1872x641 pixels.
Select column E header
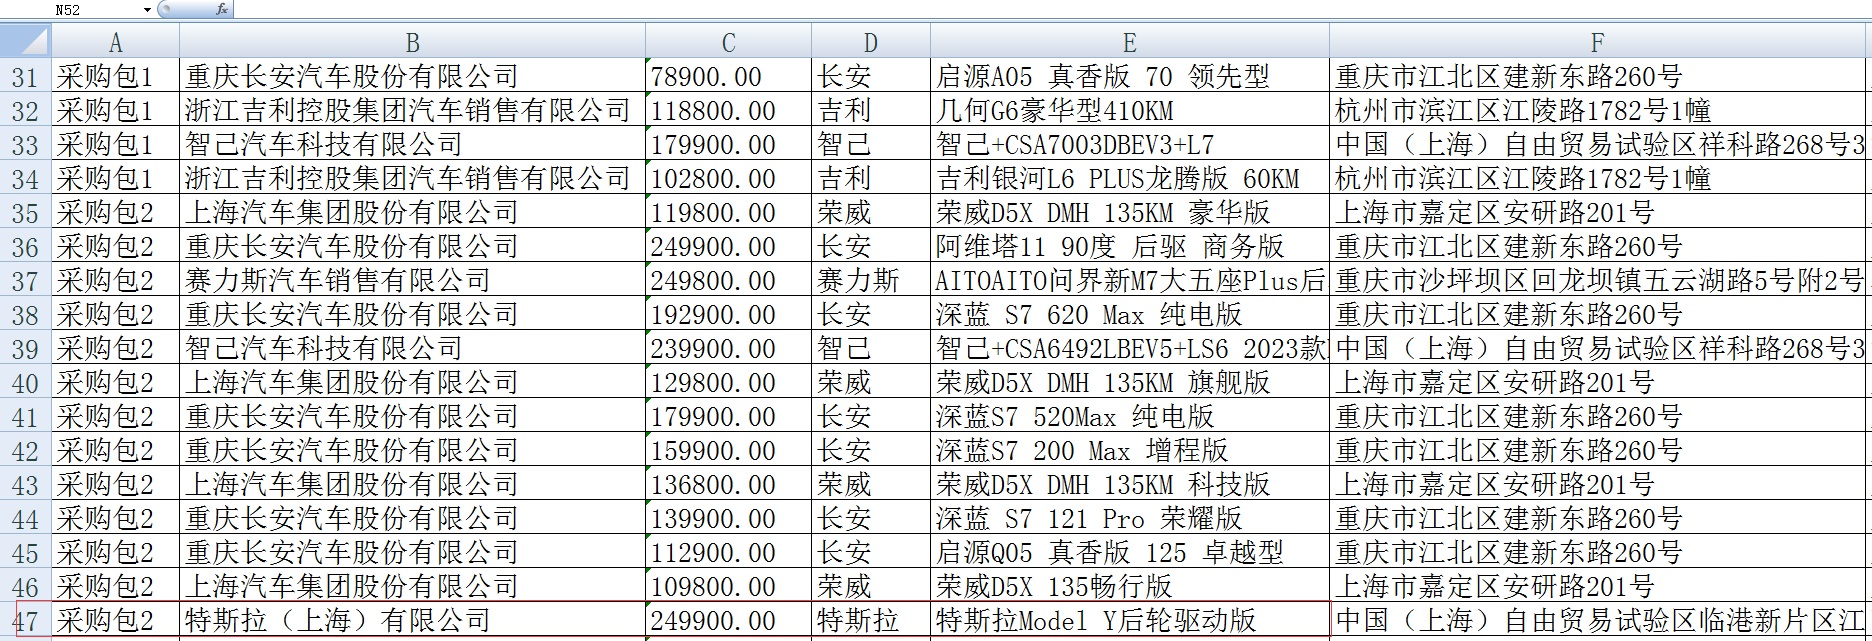pyautogui.click(x=1129, y=43)
